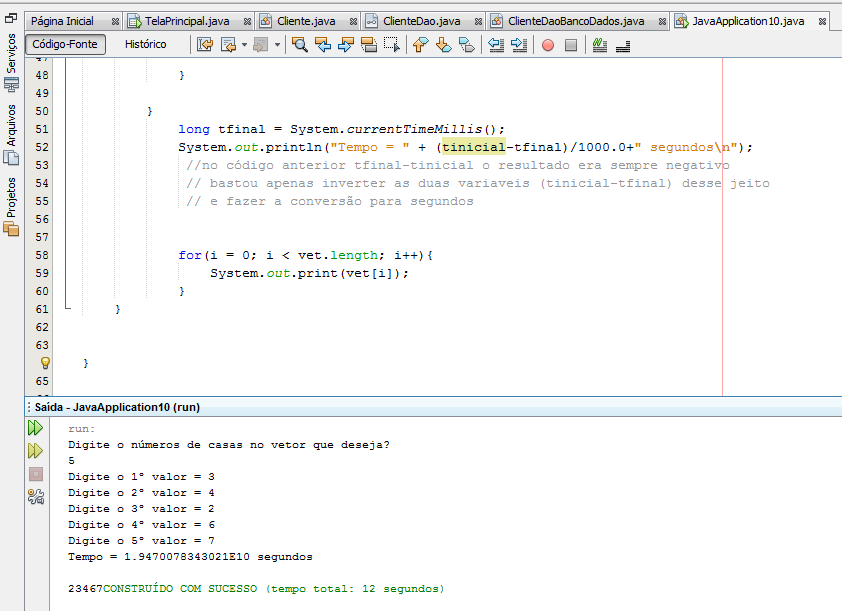Close the TelaPrincipal.java tab

[247, 21]
